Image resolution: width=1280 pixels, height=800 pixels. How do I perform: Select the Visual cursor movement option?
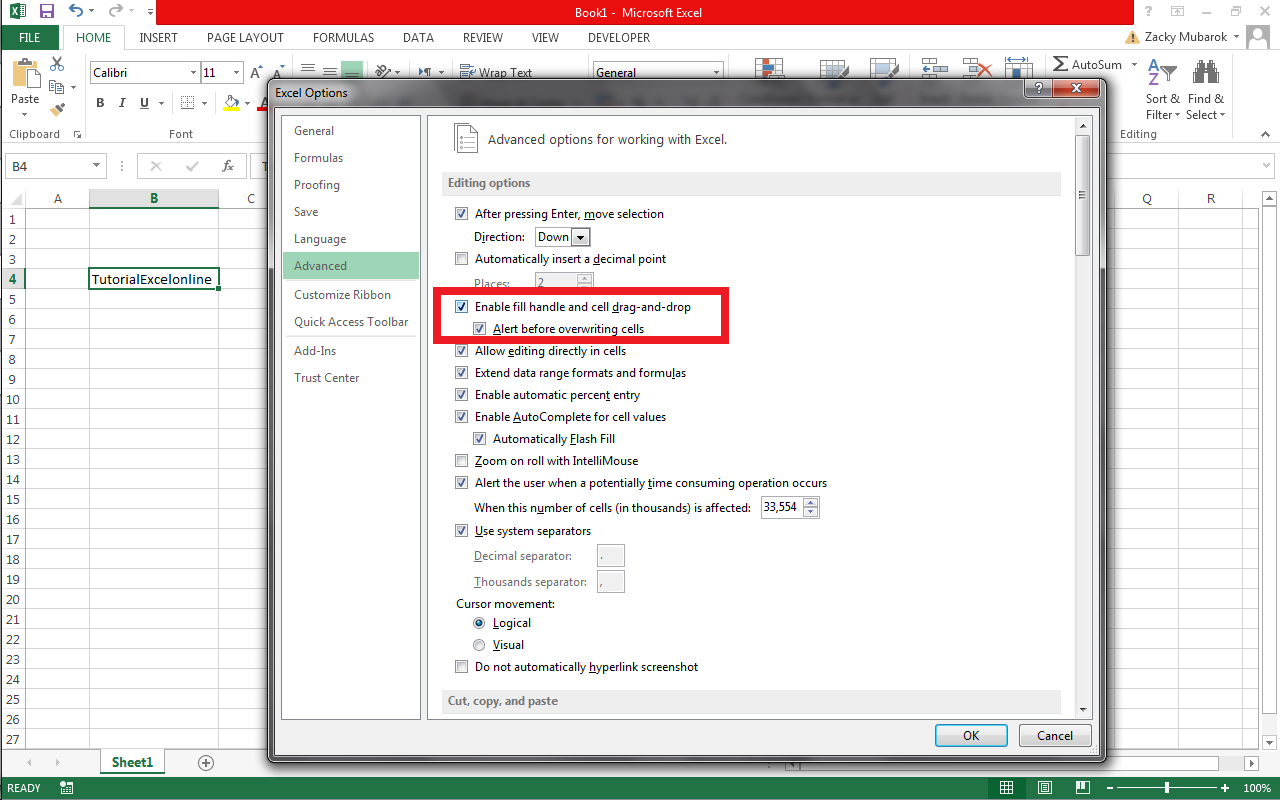click(x=479, y=644)
